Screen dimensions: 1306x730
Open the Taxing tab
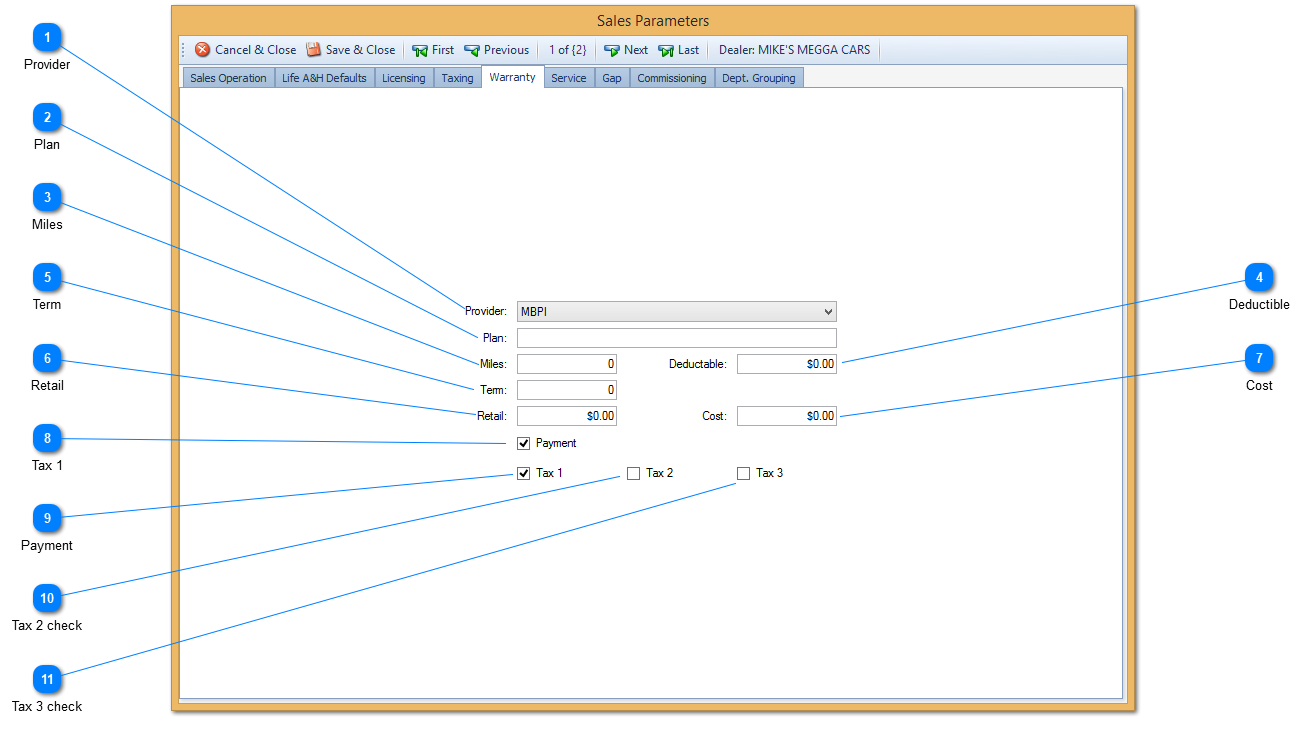point(457,78)
